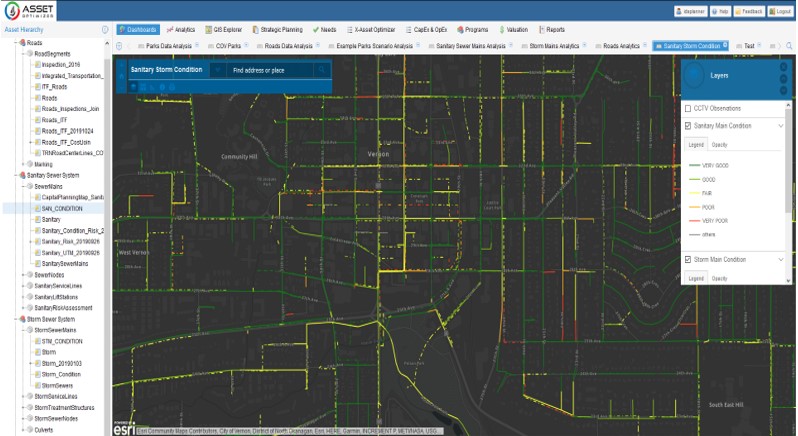This screenshot has width=798, height=436.
Task: Click the magnifier icon right of the dashboard tabs
Action: tap(790, 46)
